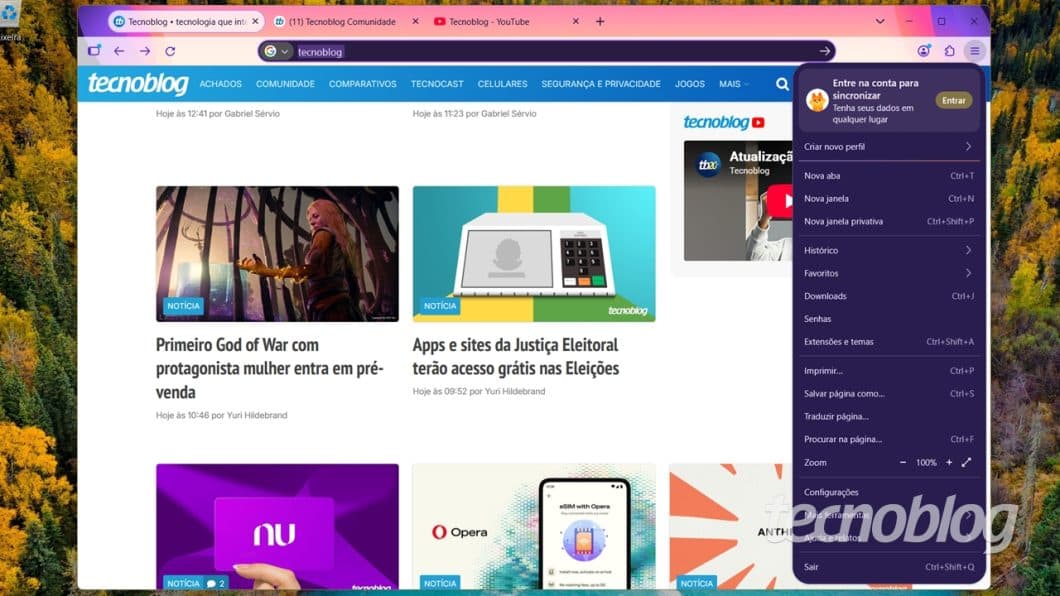Open Configurações from the menu
Viewport: 1060px width, 596px height.
[x=888, y=492]
